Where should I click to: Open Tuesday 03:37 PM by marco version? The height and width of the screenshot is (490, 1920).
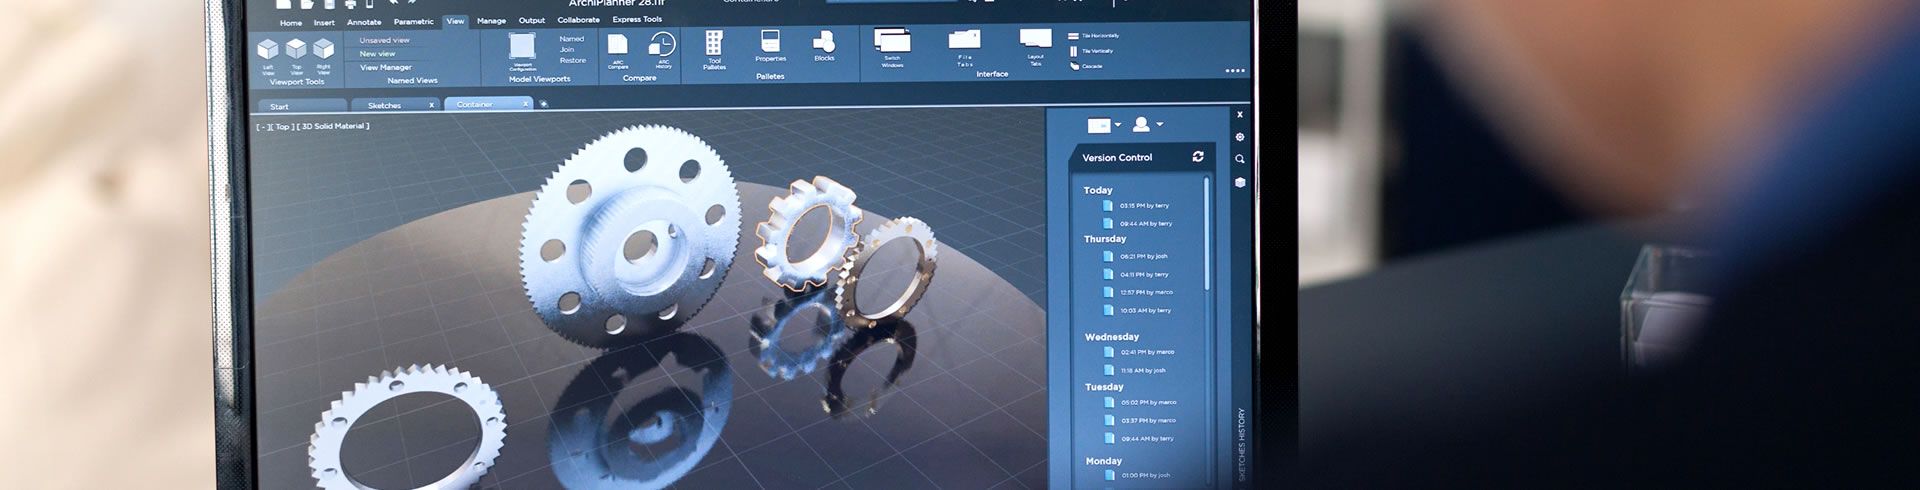pos(1140,421)
